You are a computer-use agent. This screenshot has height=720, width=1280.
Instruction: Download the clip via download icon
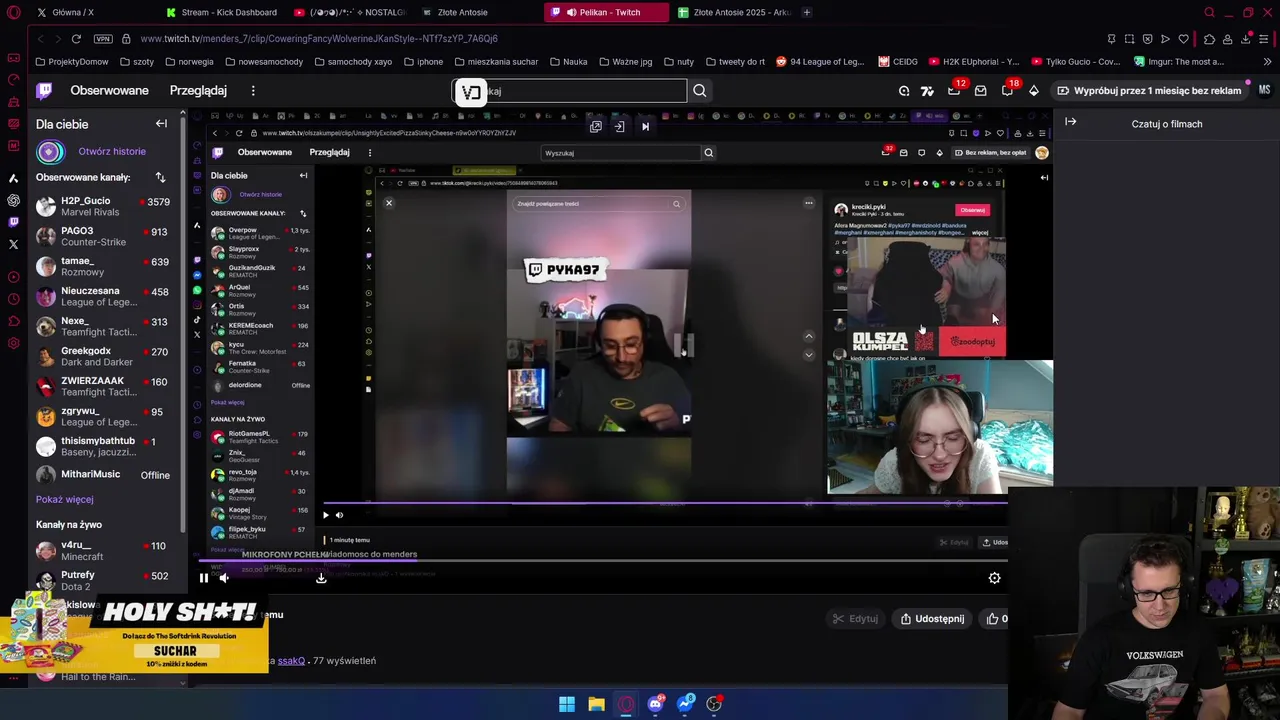coord(321,578)
